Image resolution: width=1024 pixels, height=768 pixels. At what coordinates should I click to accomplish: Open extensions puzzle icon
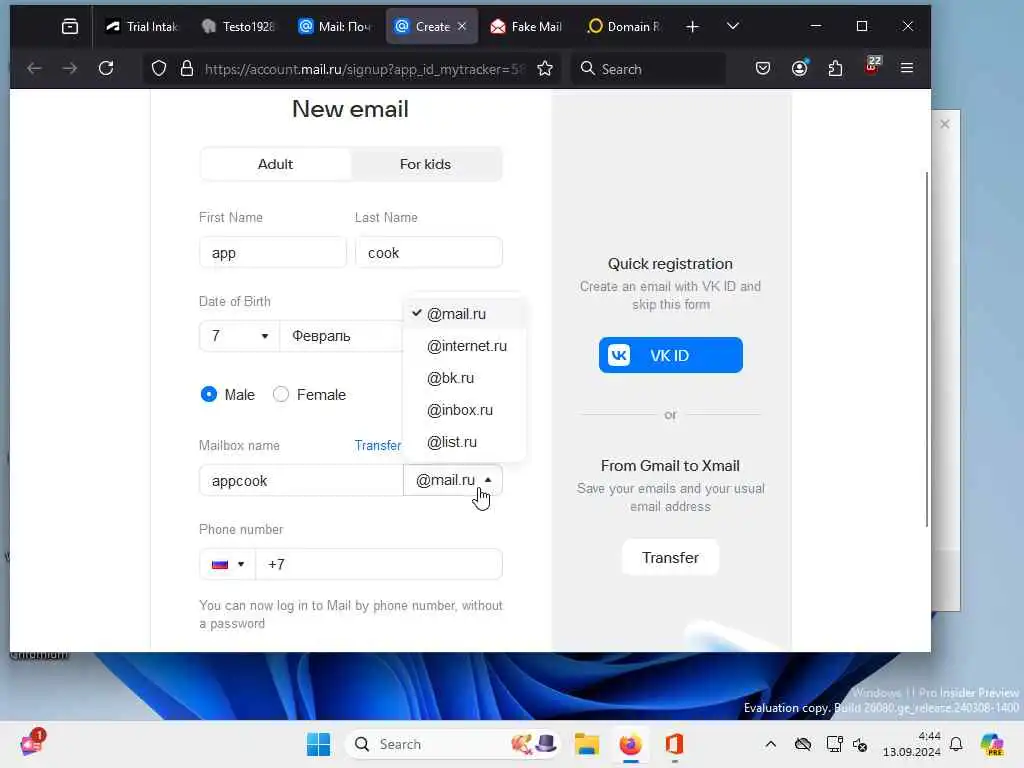tap(835, 69)
